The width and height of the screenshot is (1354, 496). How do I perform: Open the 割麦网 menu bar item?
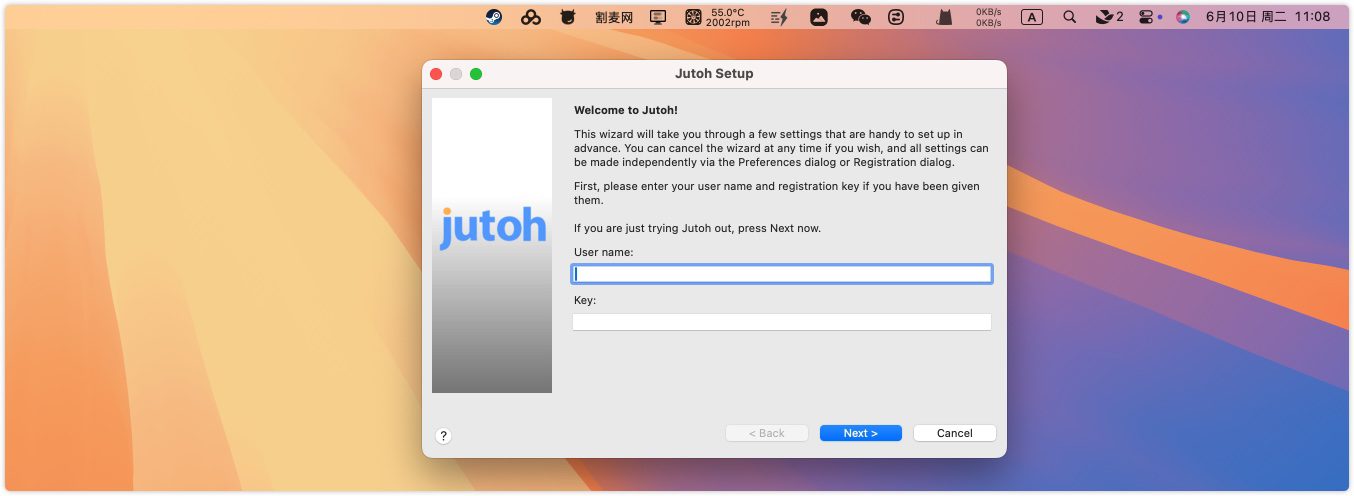pyautogui.click(x=613, y=17)
